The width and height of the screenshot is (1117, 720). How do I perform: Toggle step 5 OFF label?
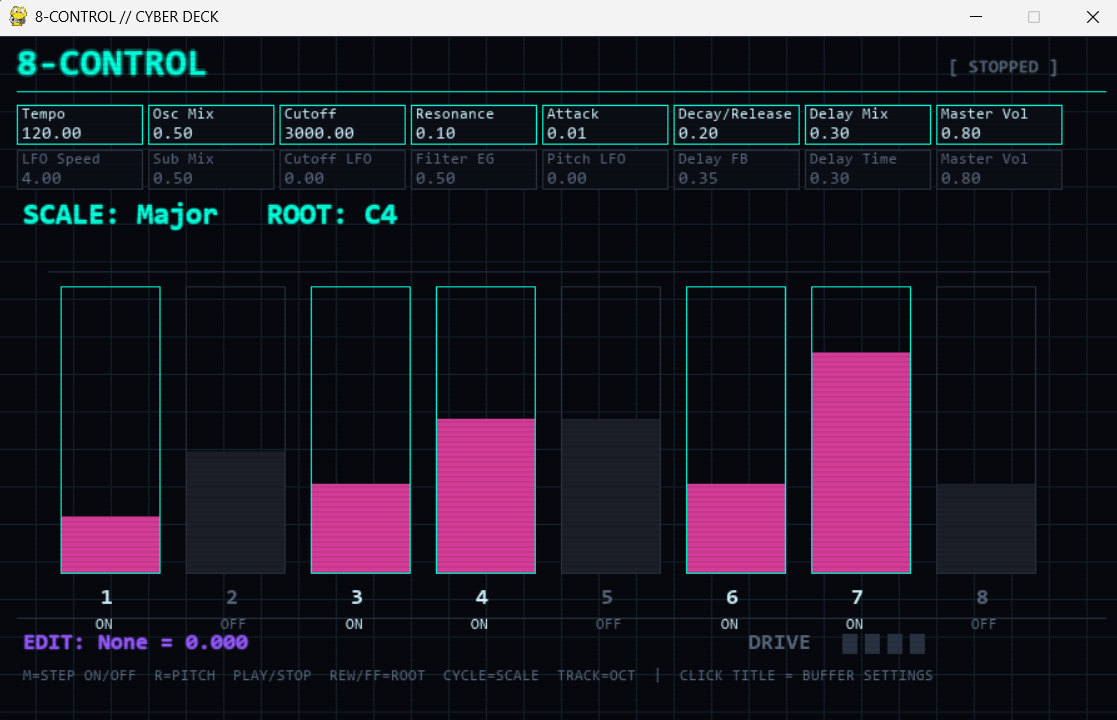pyautogui.click(x=608, y=624)
